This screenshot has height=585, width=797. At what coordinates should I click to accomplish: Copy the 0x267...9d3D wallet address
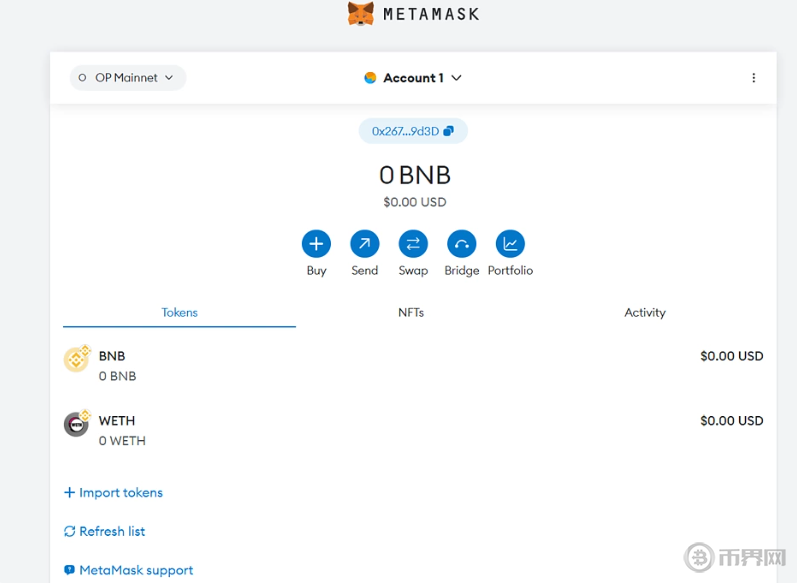413,131
